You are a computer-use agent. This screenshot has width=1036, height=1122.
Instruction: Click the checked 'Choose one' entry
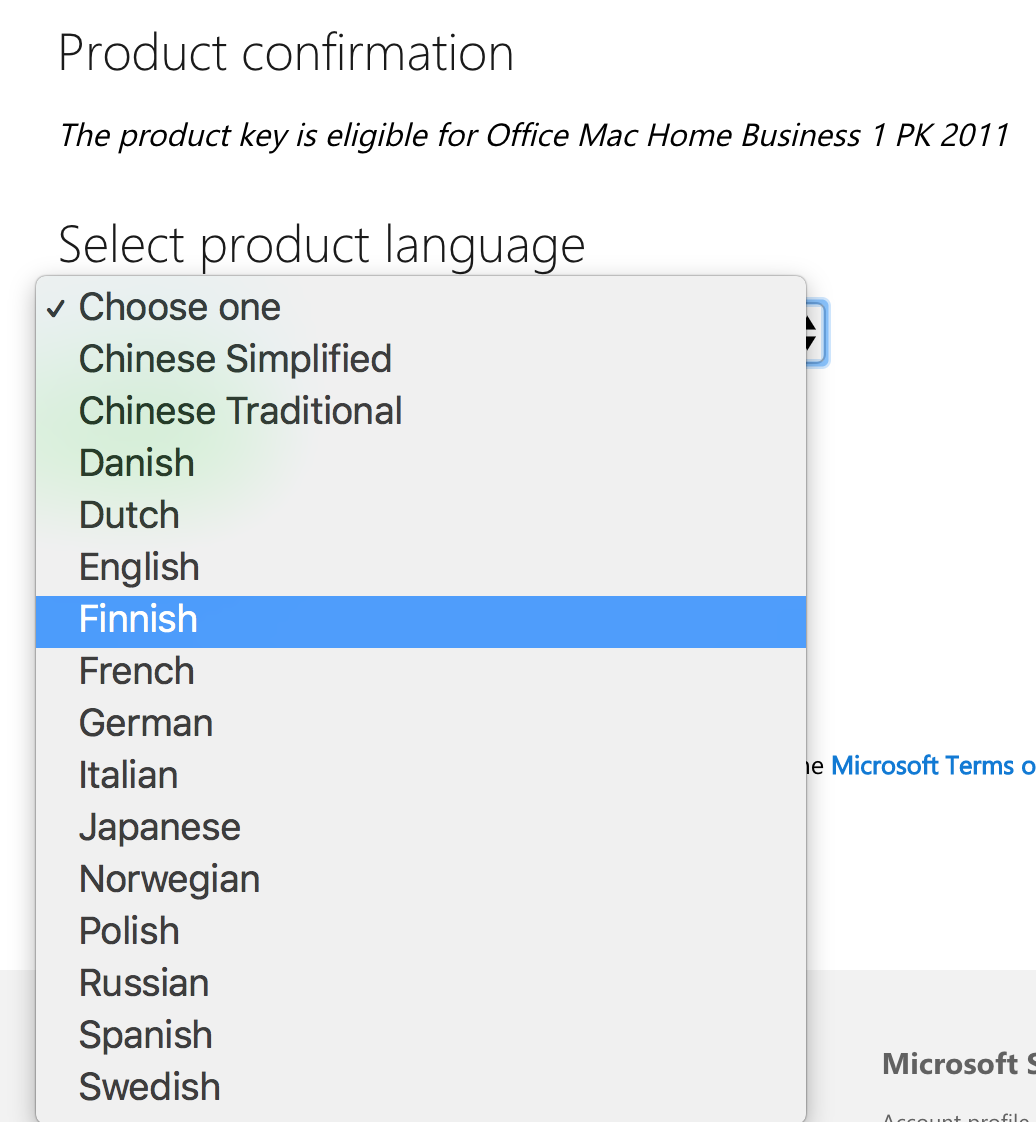[x=421, y=308]
